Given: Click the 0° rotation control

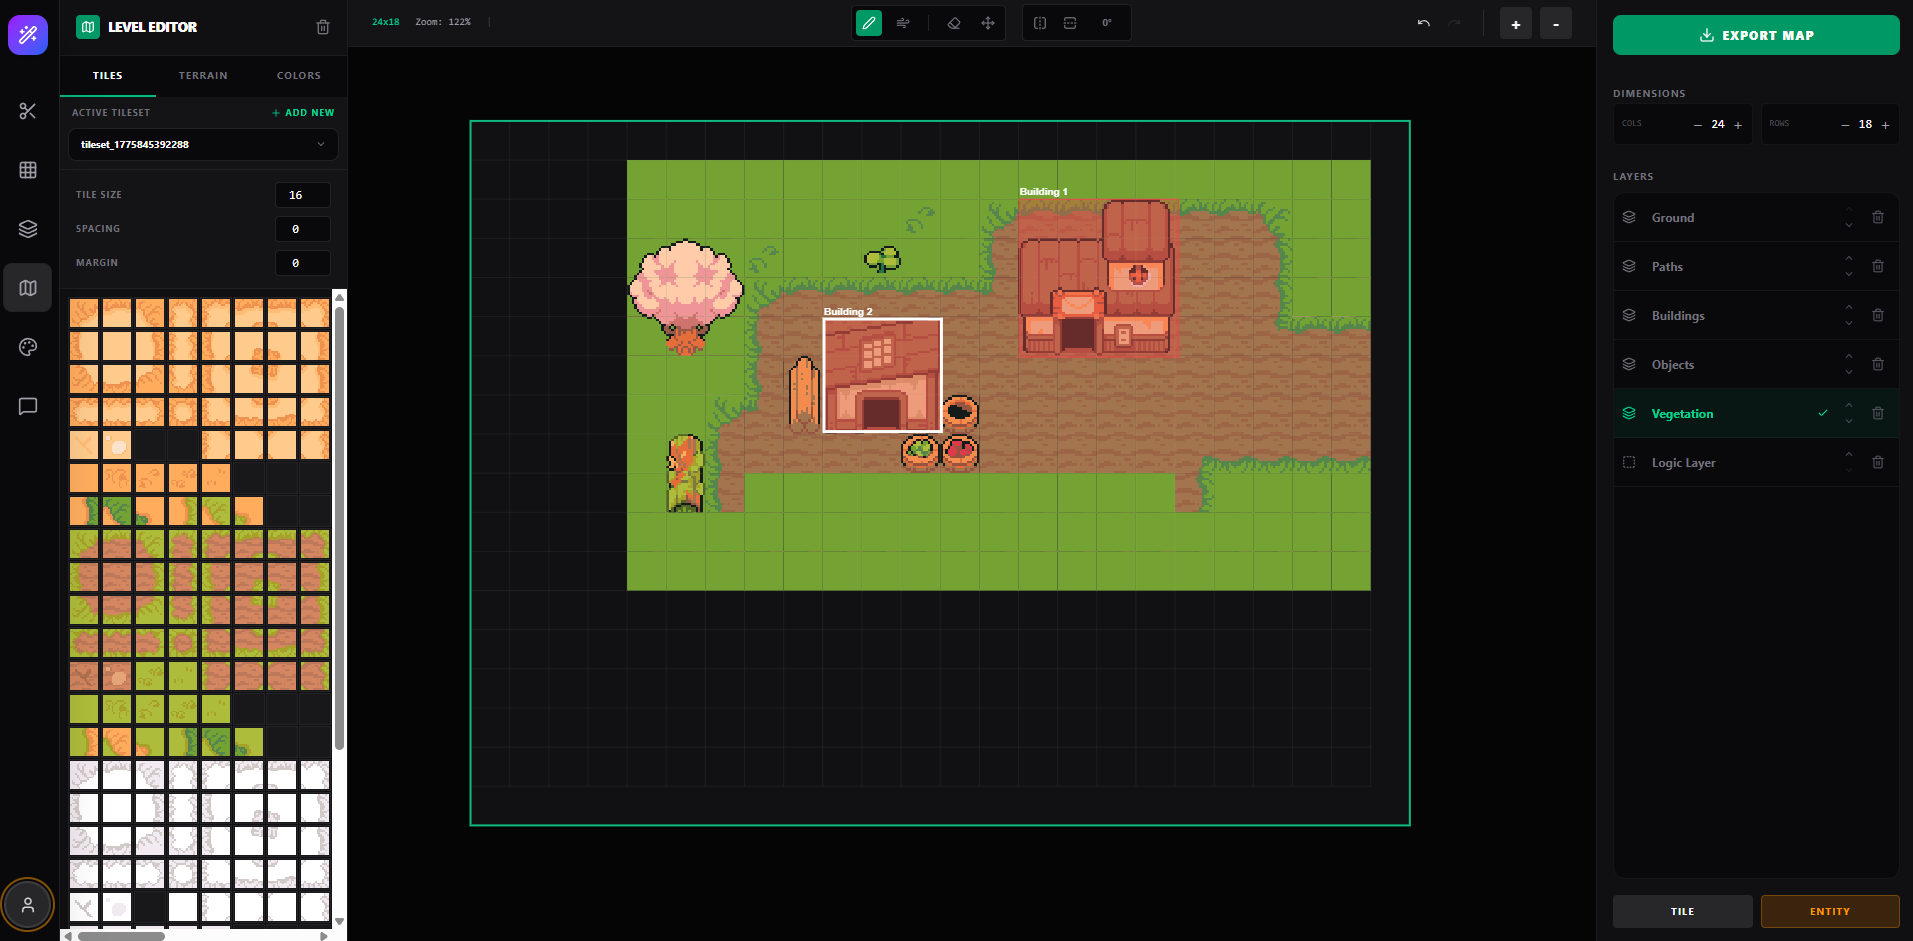Looking at the screenshot, I should [x=1107, y=23].
